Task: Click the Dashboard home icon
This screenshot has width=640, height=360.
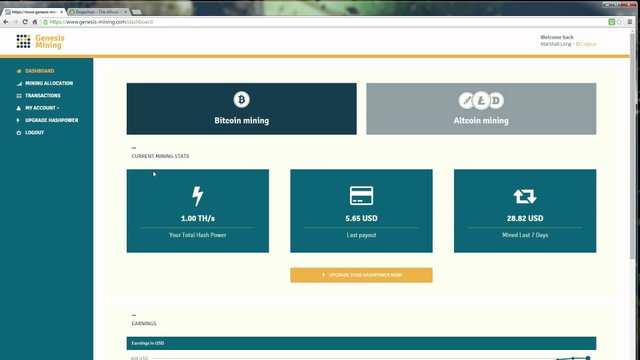Action: coord(19,71)
